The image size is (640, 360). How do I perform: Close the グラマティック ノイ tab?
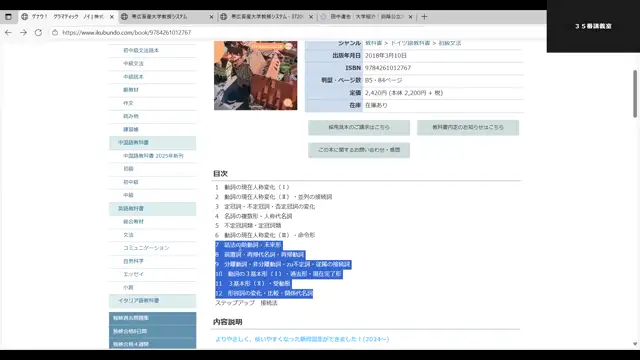click(111, 17)
